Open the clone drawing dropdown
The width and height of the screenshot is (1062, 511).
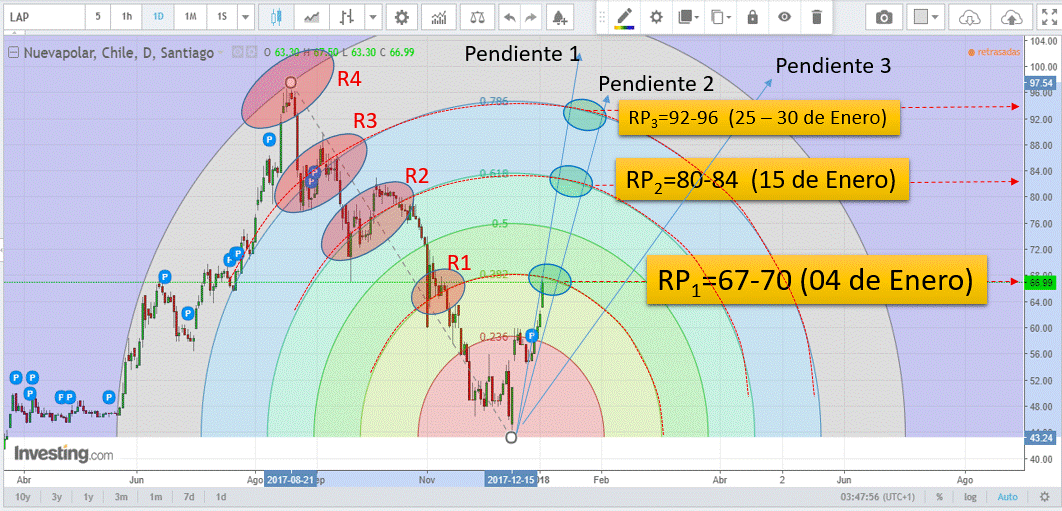[x=721, y=17]
